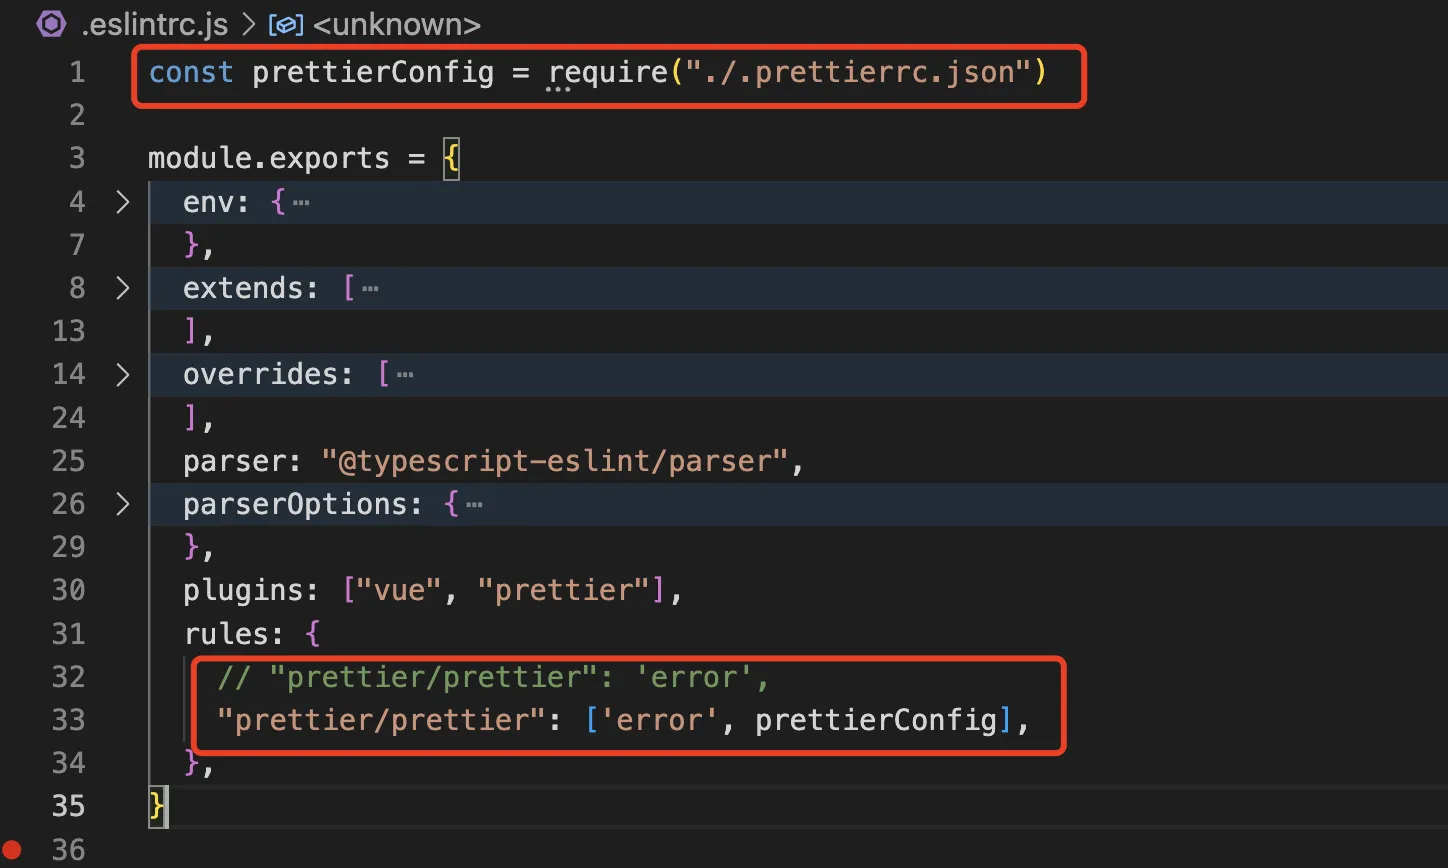The height and width of the screenshot is (868, 1448).
Task: Click the opening brace on line 3
Action: coord(452,159)
